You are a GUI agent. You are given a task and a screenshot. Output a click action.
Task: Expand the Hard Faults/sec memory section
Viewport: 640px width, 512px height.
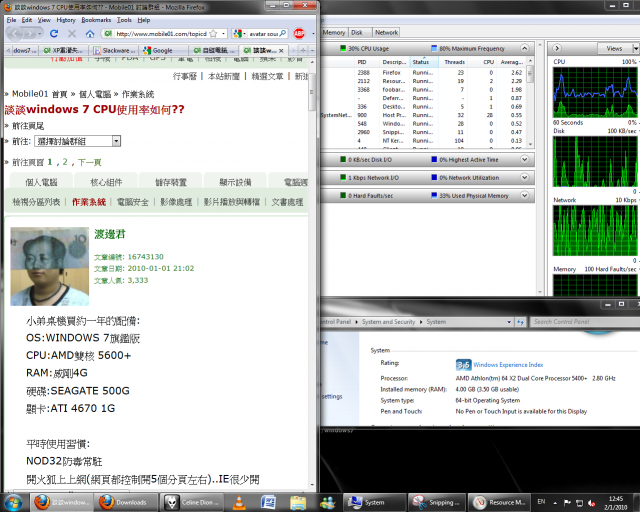click(x=524, y=195)
